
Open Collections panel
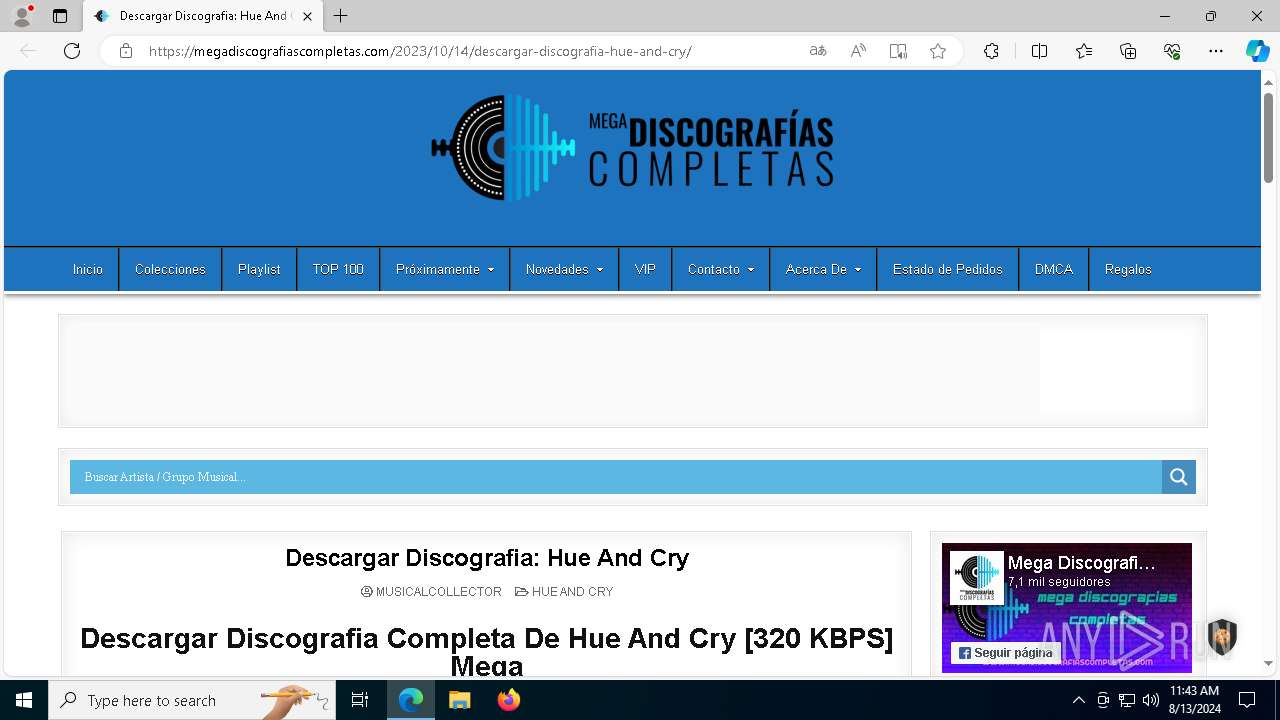[x=1128, y=51]
